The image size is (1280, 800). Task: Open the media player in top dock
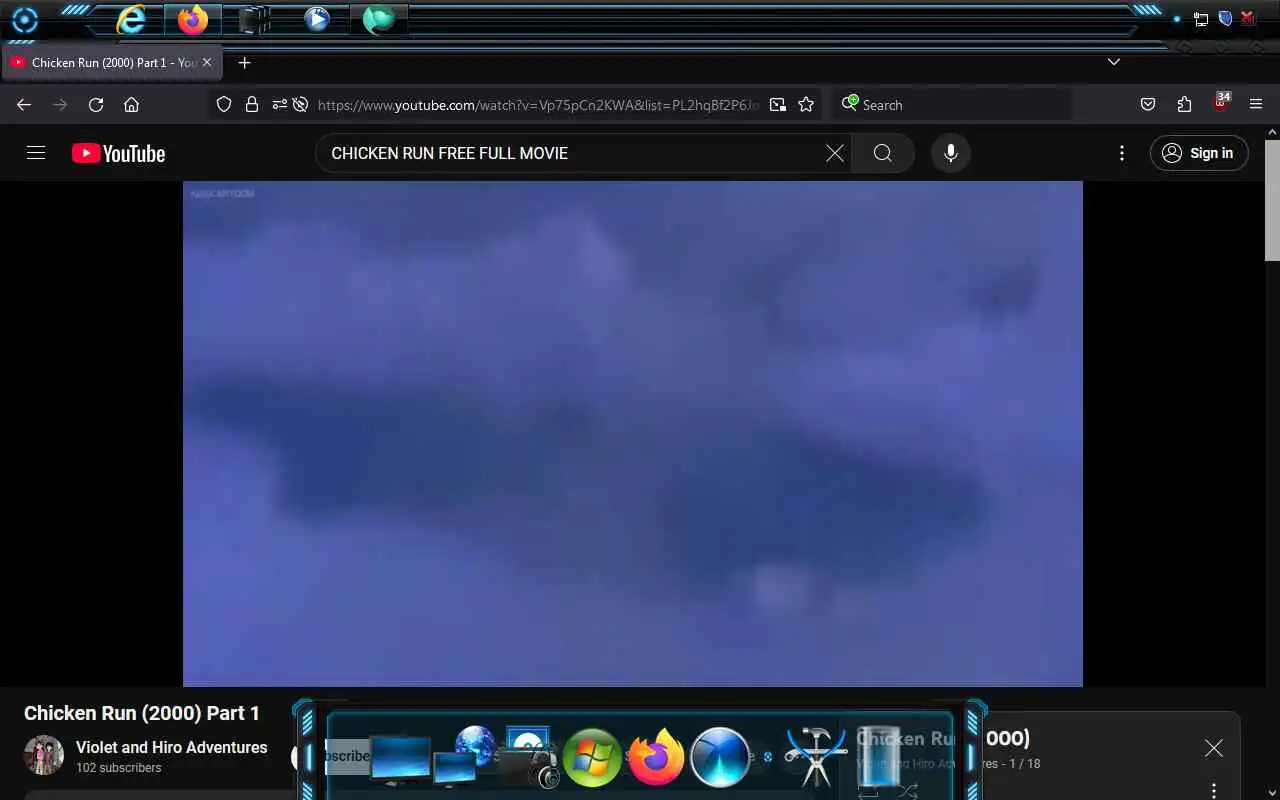pyautogui.click(x=317, y=19)
